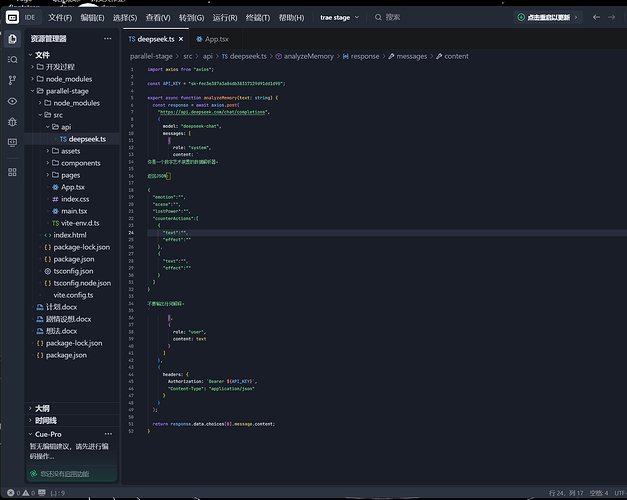Click the restart to update button
The height and width of the screenshot is (500, 627).
[548, 17]
